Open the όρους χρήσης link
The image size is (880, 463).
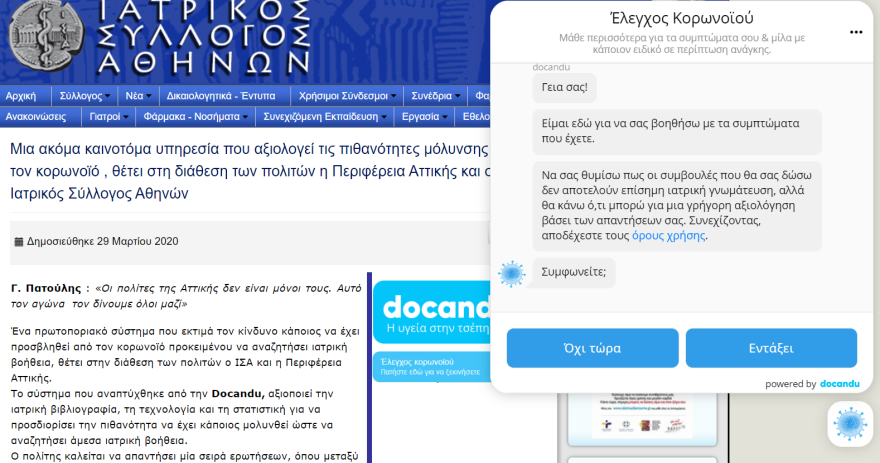click(x=668, y=236)
